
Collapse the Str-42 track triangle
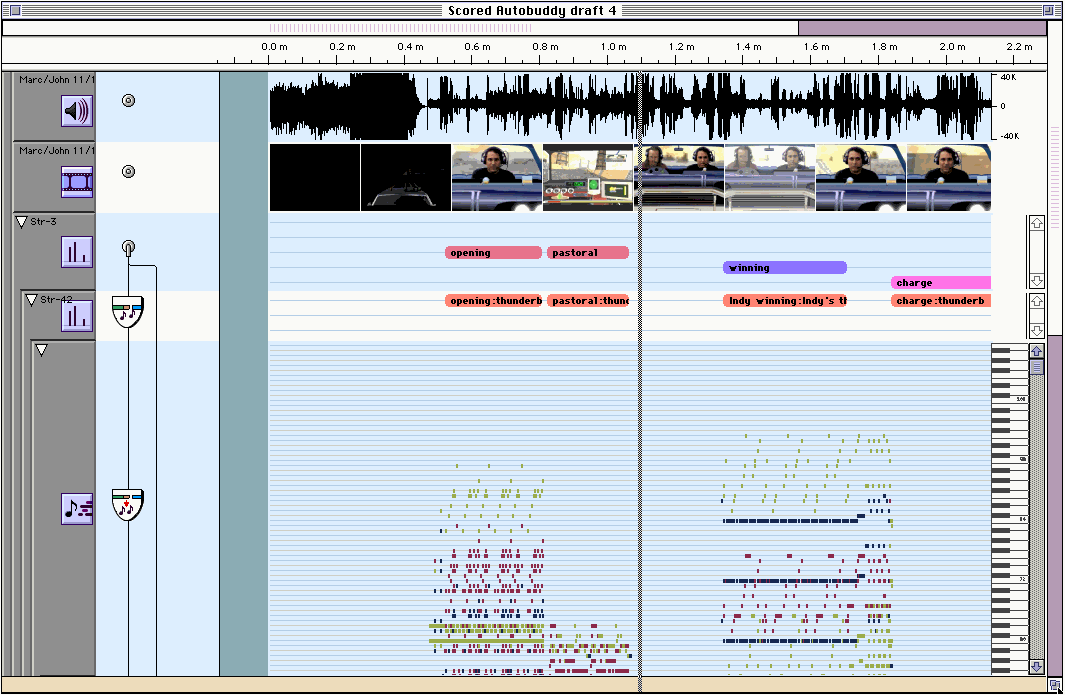pyautogui.click(x=31, y=300)
